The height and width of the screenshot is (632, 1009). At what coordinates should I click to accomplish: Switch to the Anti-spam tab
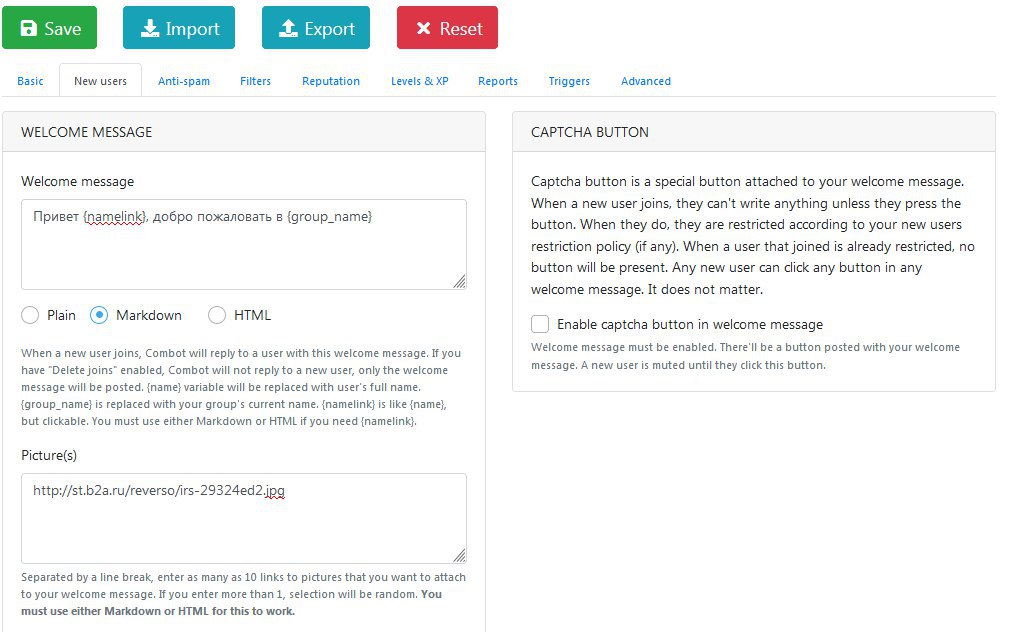pyautogui.click(x=184, y=81)
